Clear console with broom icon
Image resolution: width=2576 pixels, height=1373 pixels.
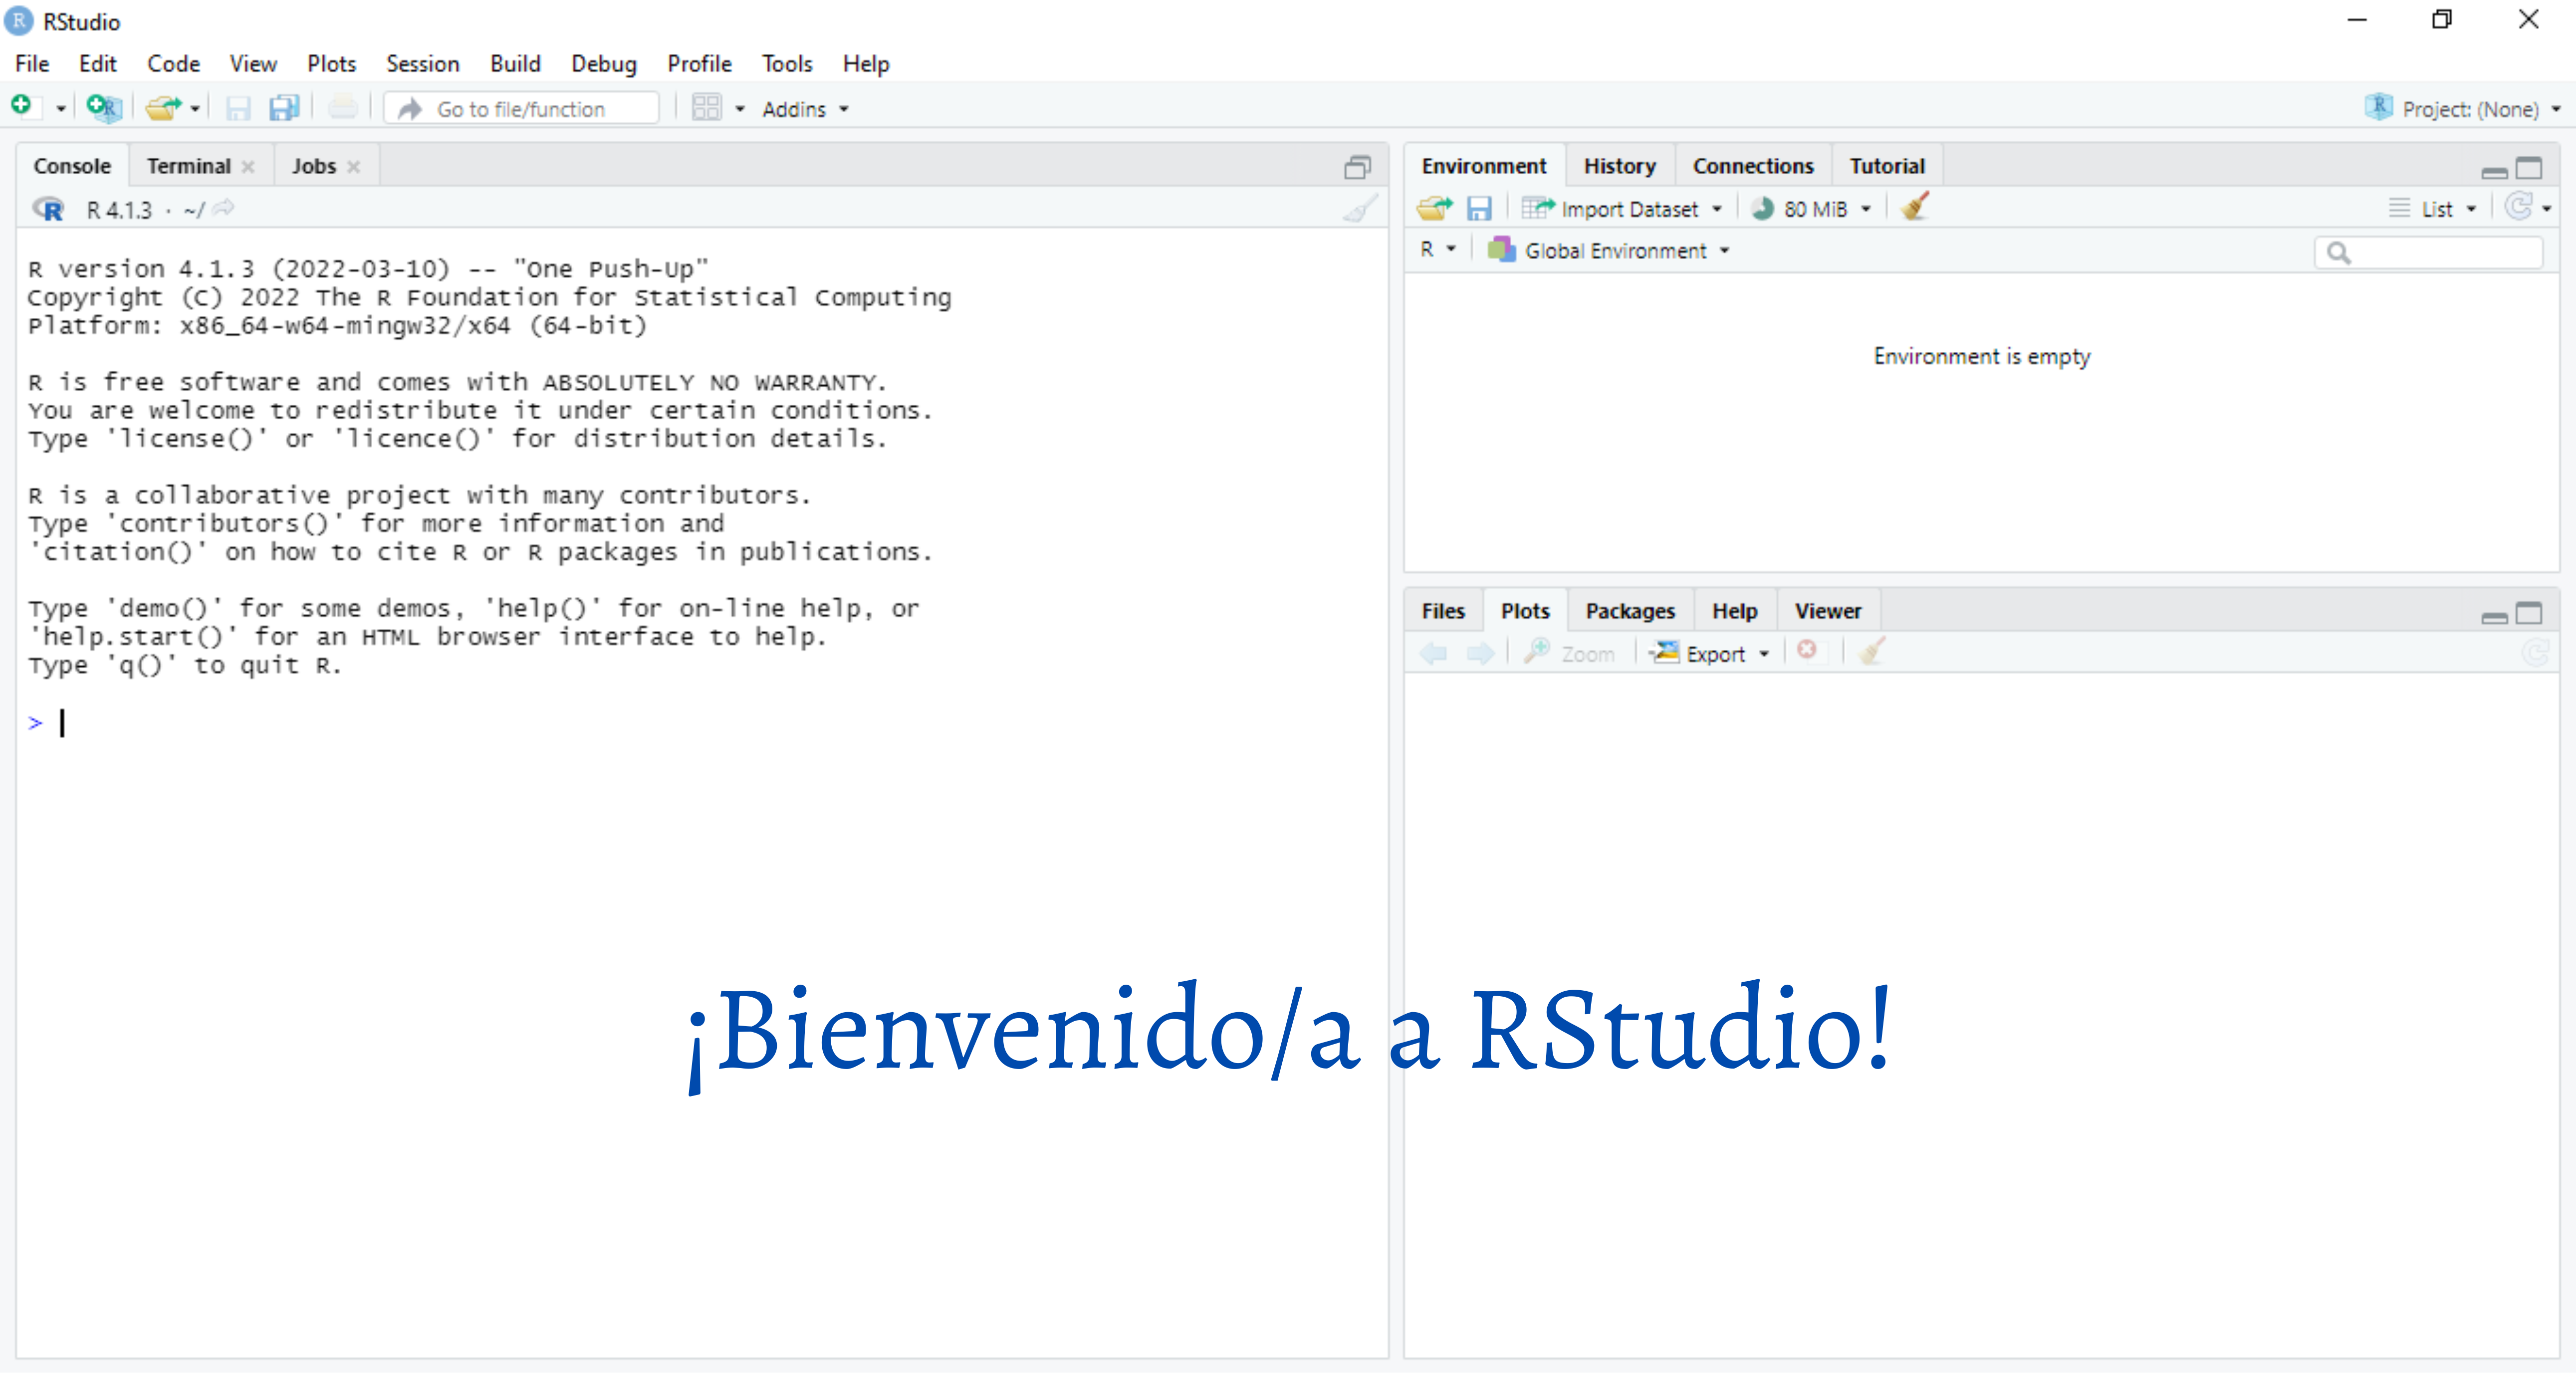coord(1360,208)
